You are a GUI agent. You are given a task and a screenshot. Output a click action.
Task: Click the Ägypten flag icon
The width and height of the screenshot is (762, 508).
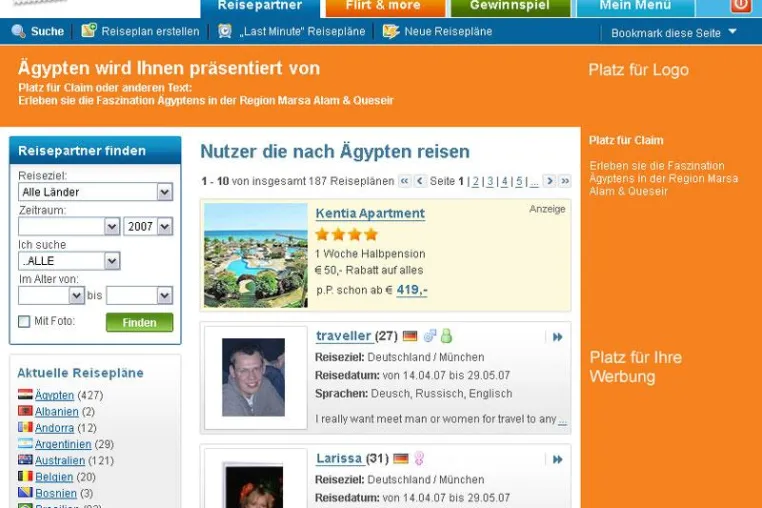click(25, 394)
